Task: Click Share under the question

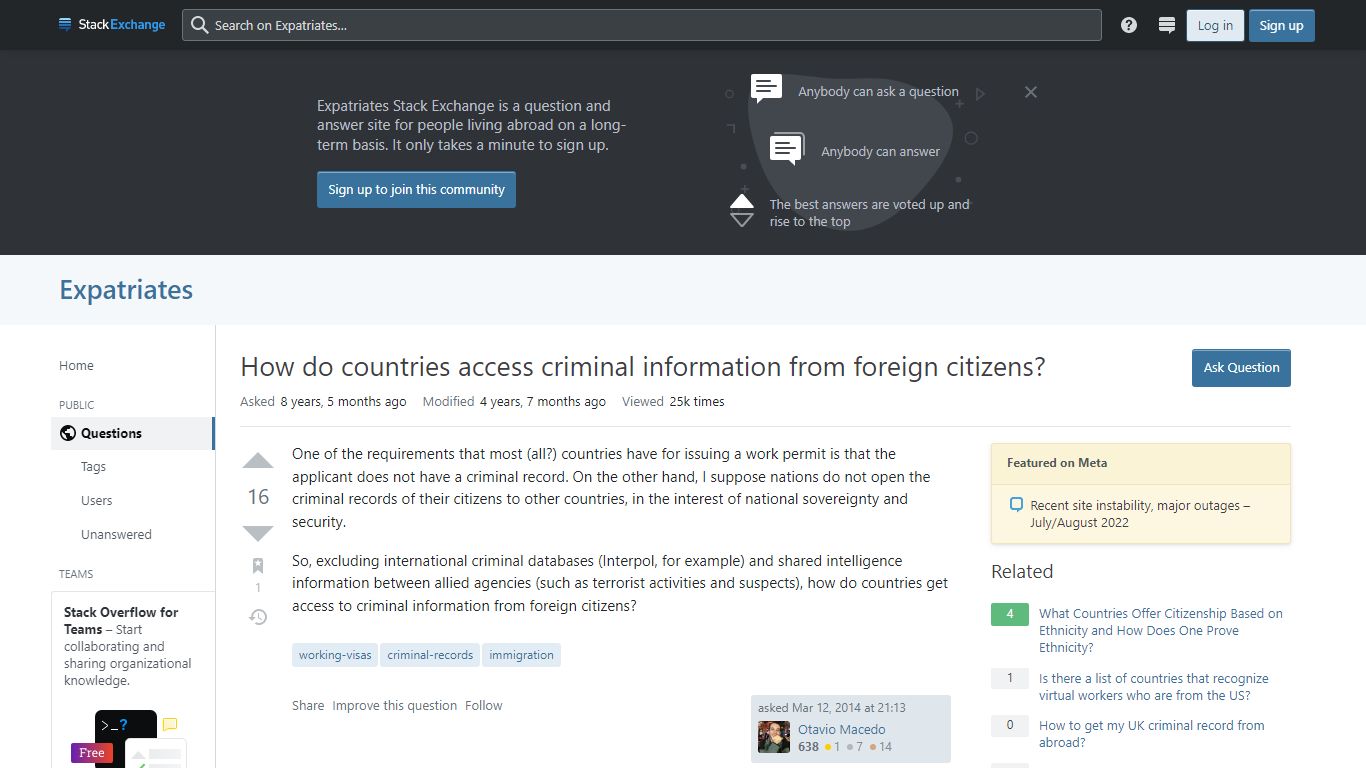Action: tap(308, 705)
